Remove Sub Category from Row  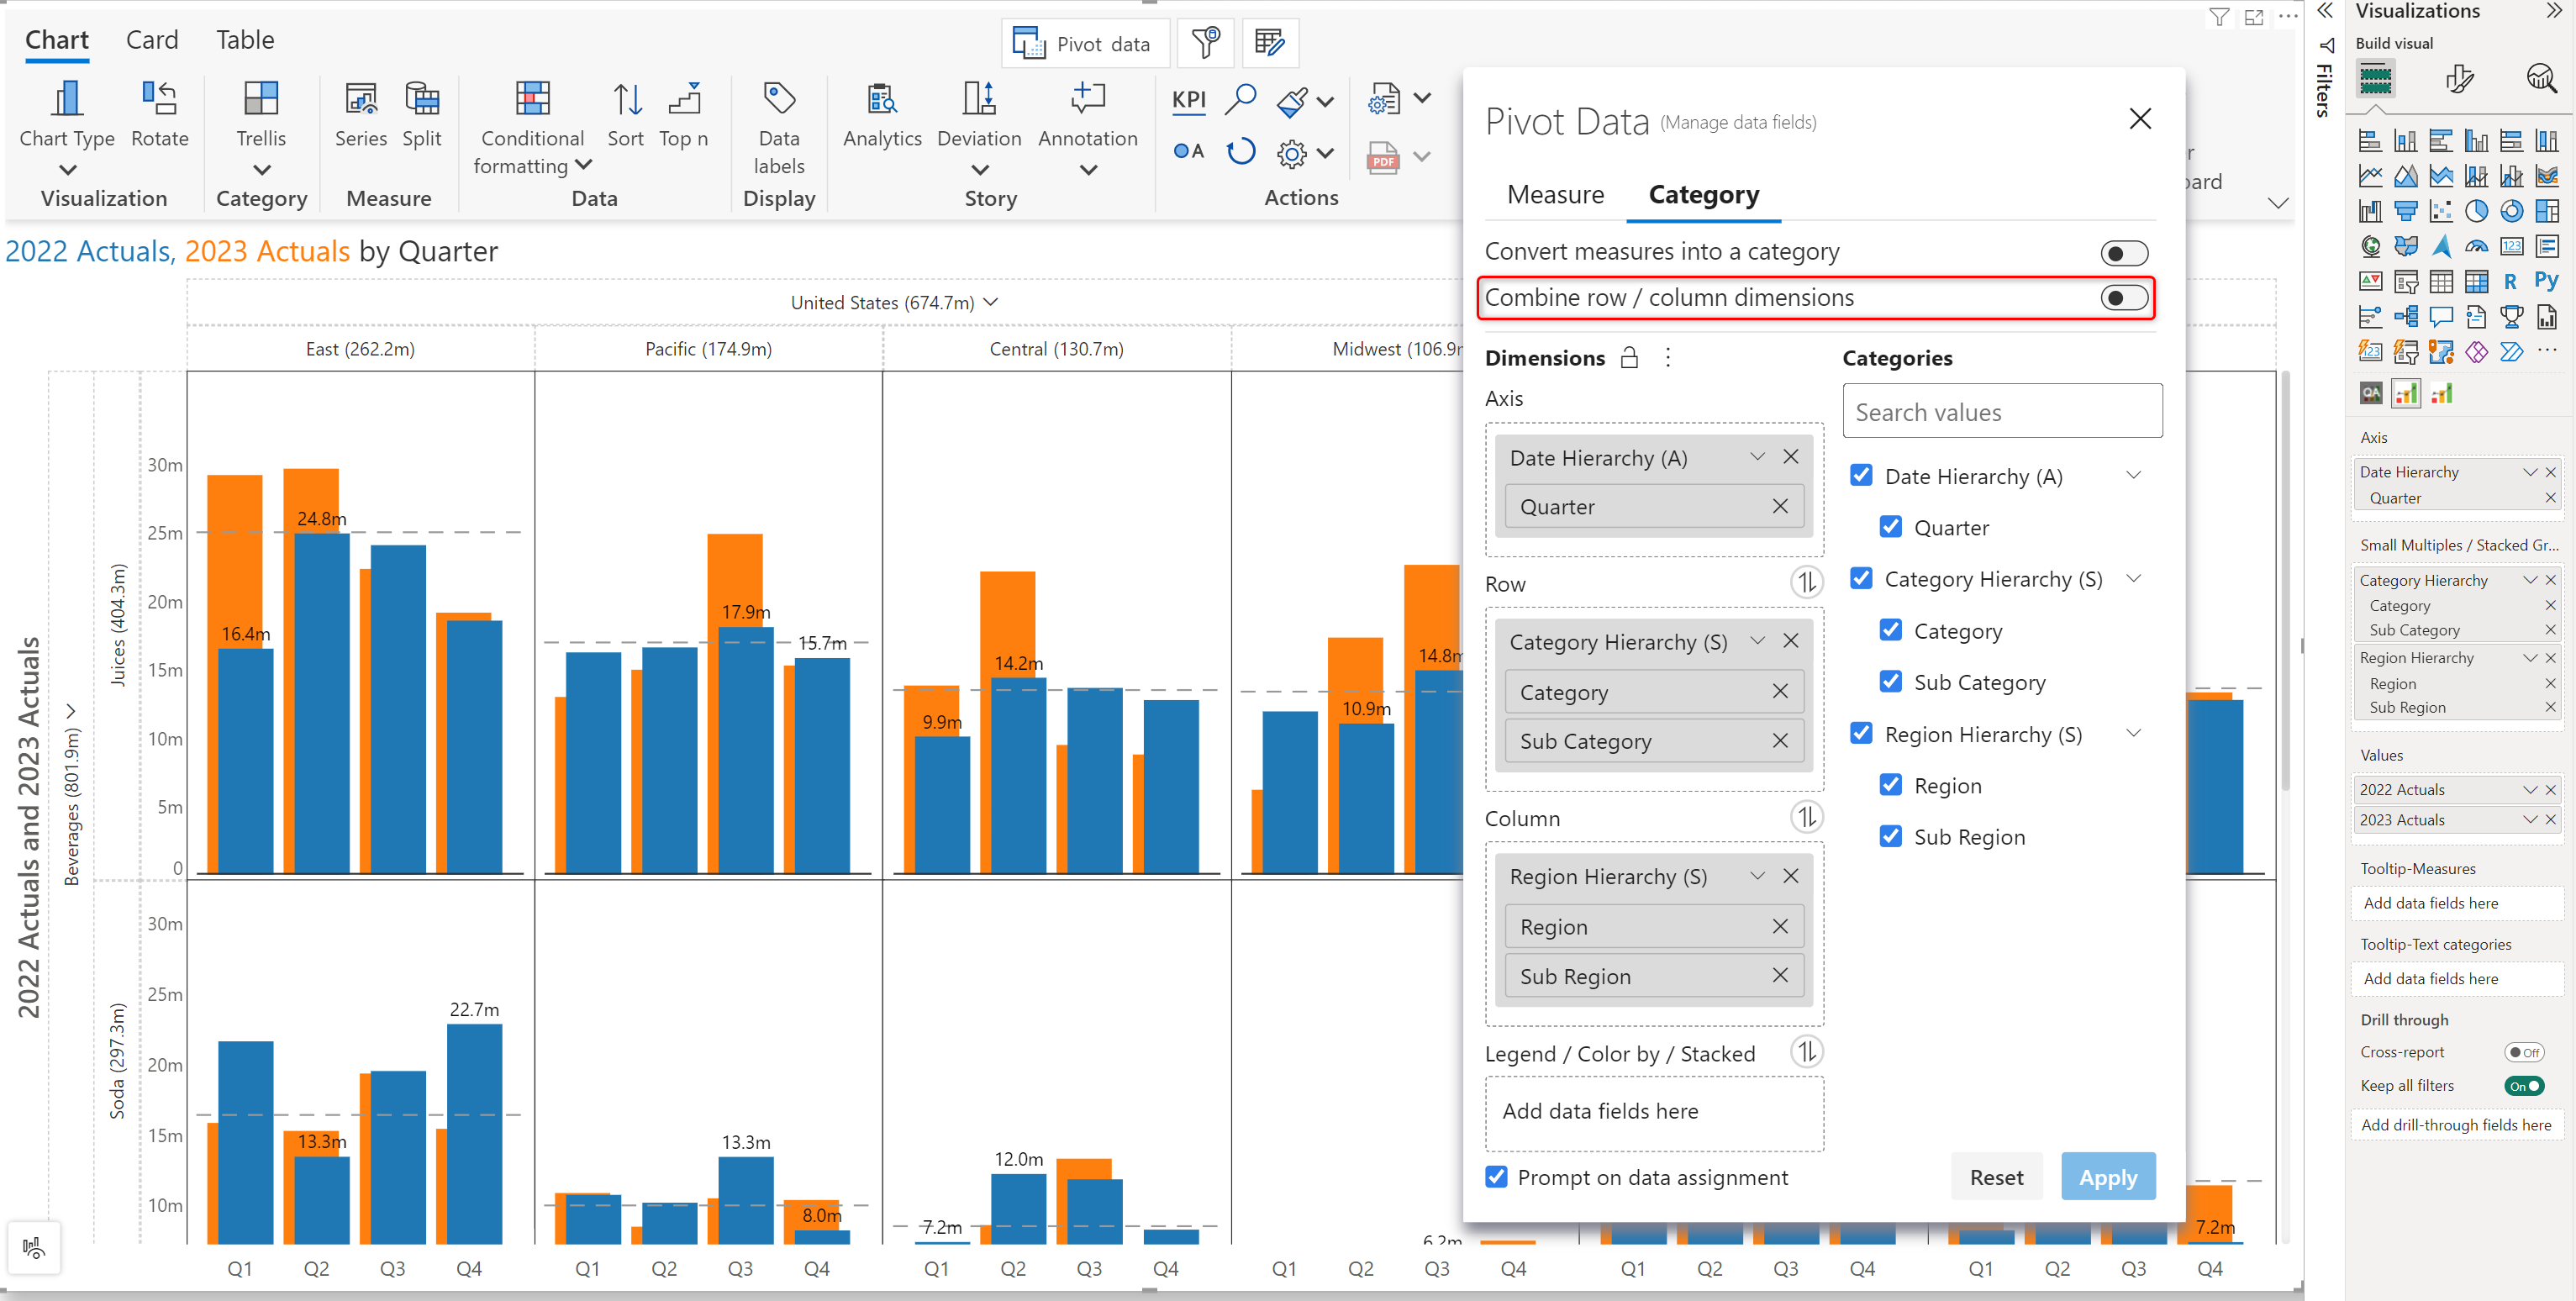(1780, 741)
